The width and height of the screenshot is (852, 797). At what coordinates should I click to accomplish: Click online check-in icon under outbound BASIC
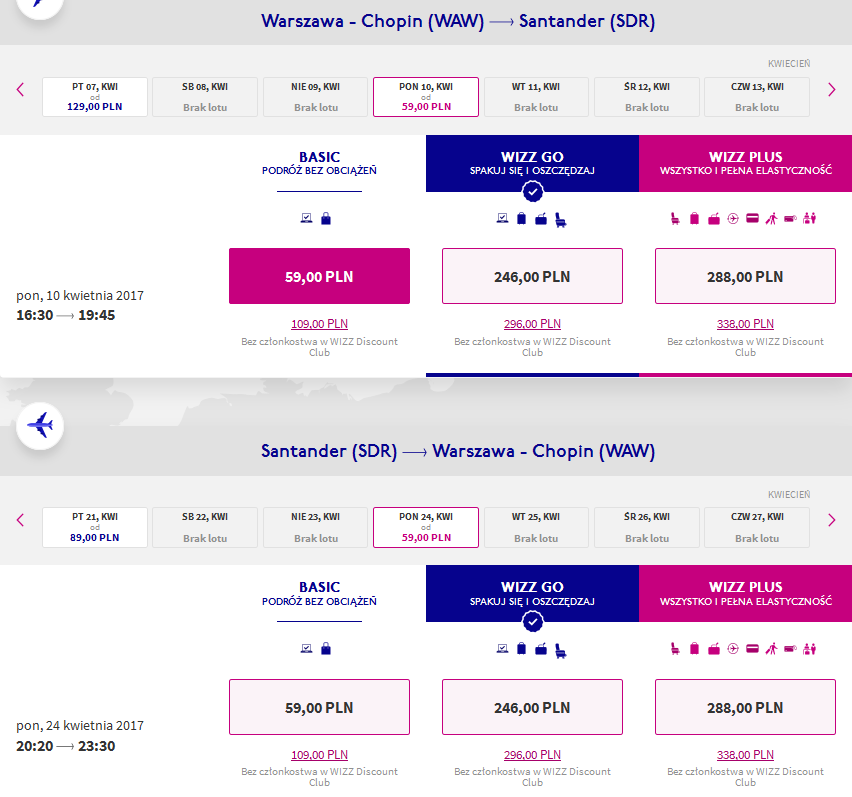tap(306, 218)
